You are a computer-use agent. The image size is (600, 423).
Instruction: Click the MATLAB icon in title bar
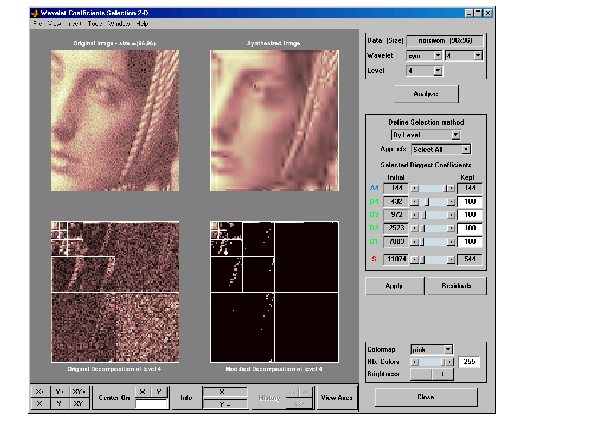pyautogui.click(x=35, y=13)
